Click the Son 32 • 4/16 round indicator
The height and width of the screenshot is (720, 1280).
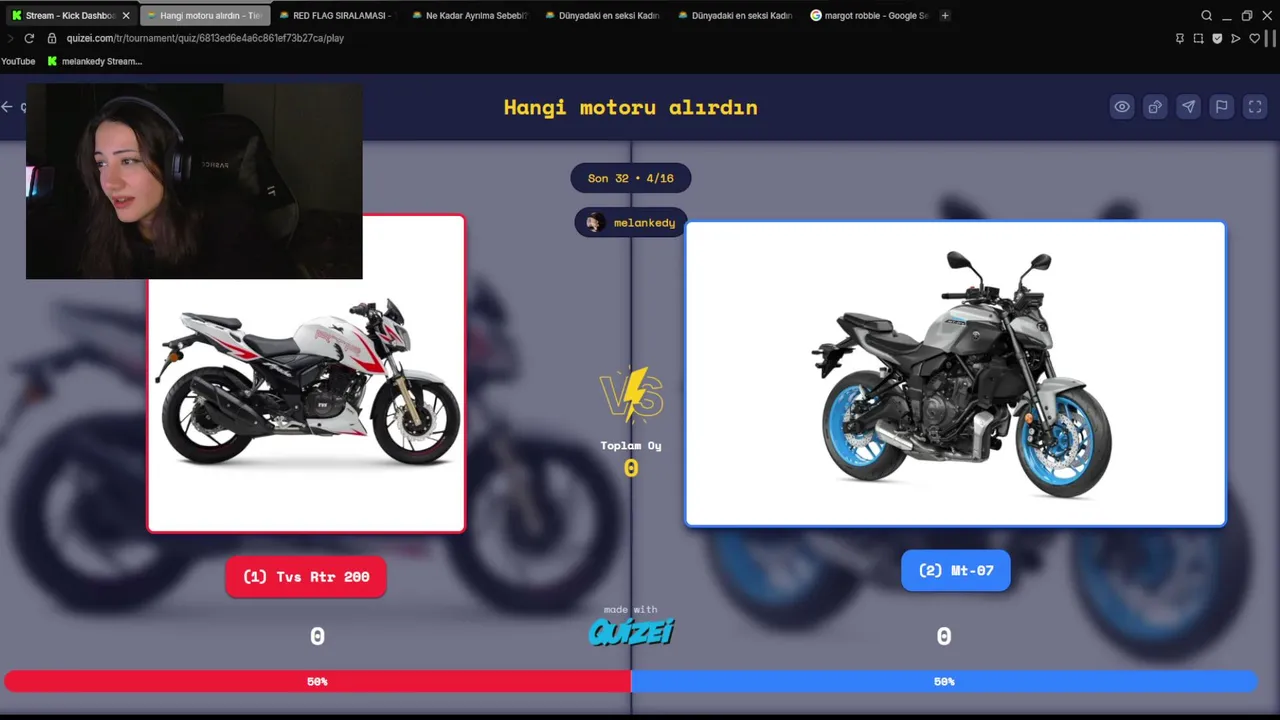(631, 178)
